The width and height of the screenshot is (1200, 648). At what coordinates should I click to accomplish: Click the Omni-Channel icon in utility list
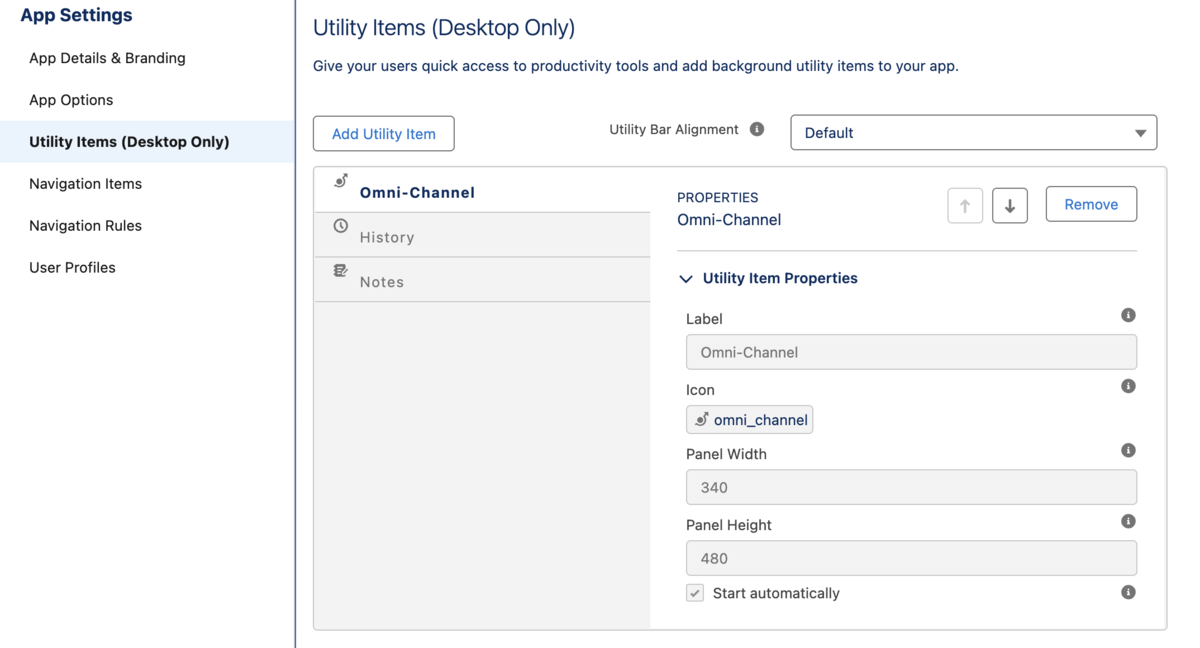click(x=340, y=181)
